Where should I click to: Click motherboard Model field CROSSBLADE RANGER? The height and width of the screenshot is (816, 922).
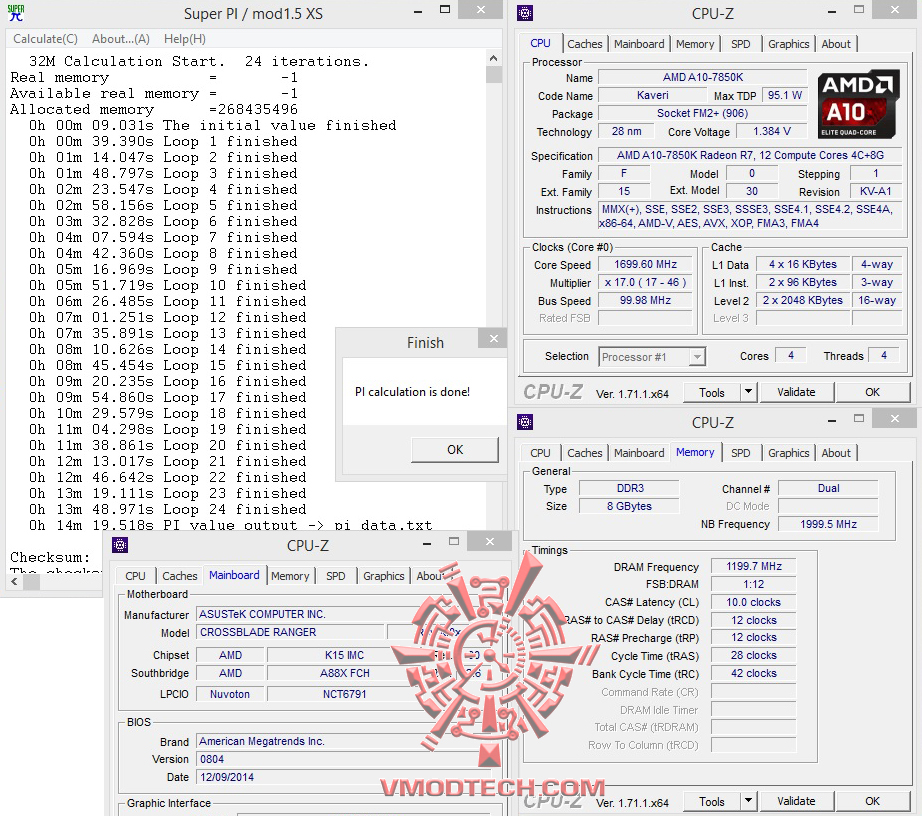pos(290,633)
